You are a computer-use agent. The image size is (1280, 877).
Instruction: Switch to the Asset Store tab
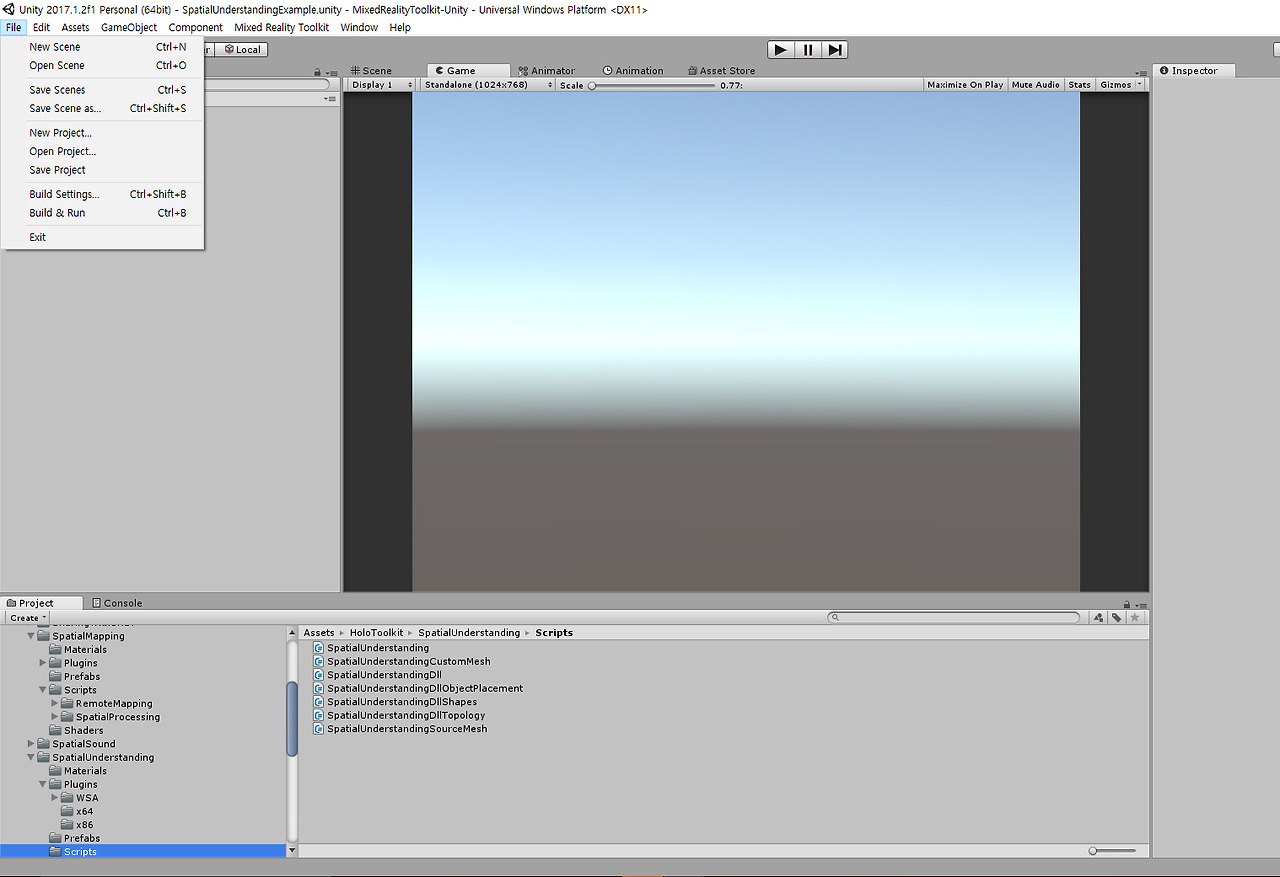point(721,71)
